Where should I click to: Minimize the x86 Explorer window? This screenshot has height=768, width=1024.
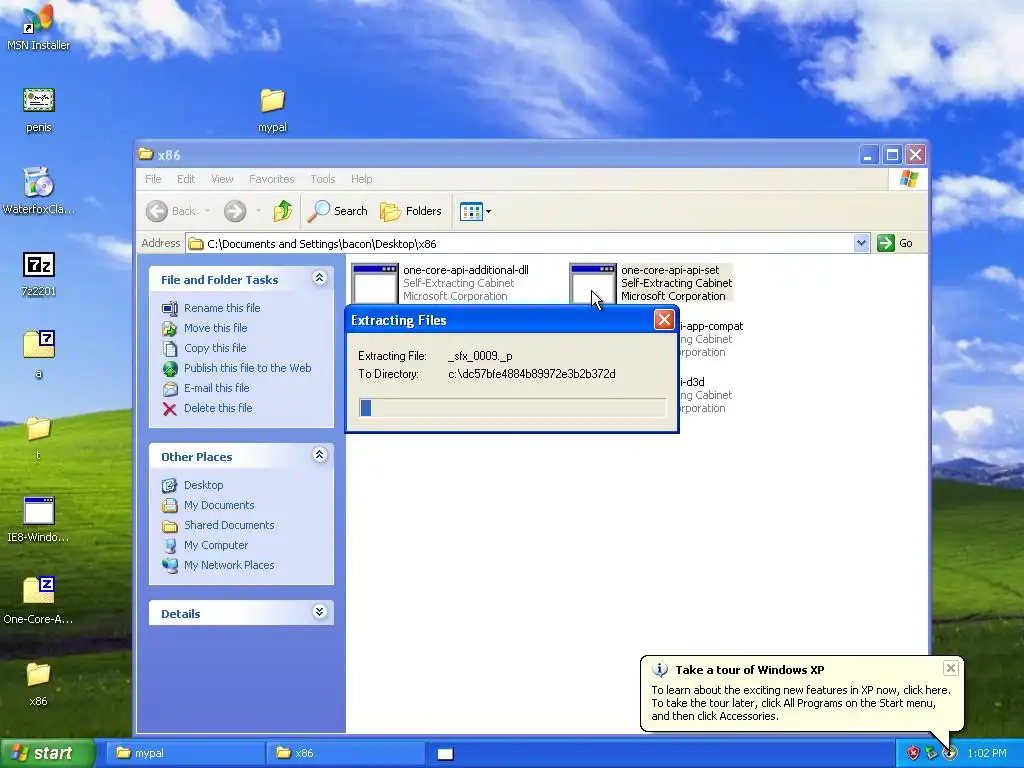click(869, 155)
